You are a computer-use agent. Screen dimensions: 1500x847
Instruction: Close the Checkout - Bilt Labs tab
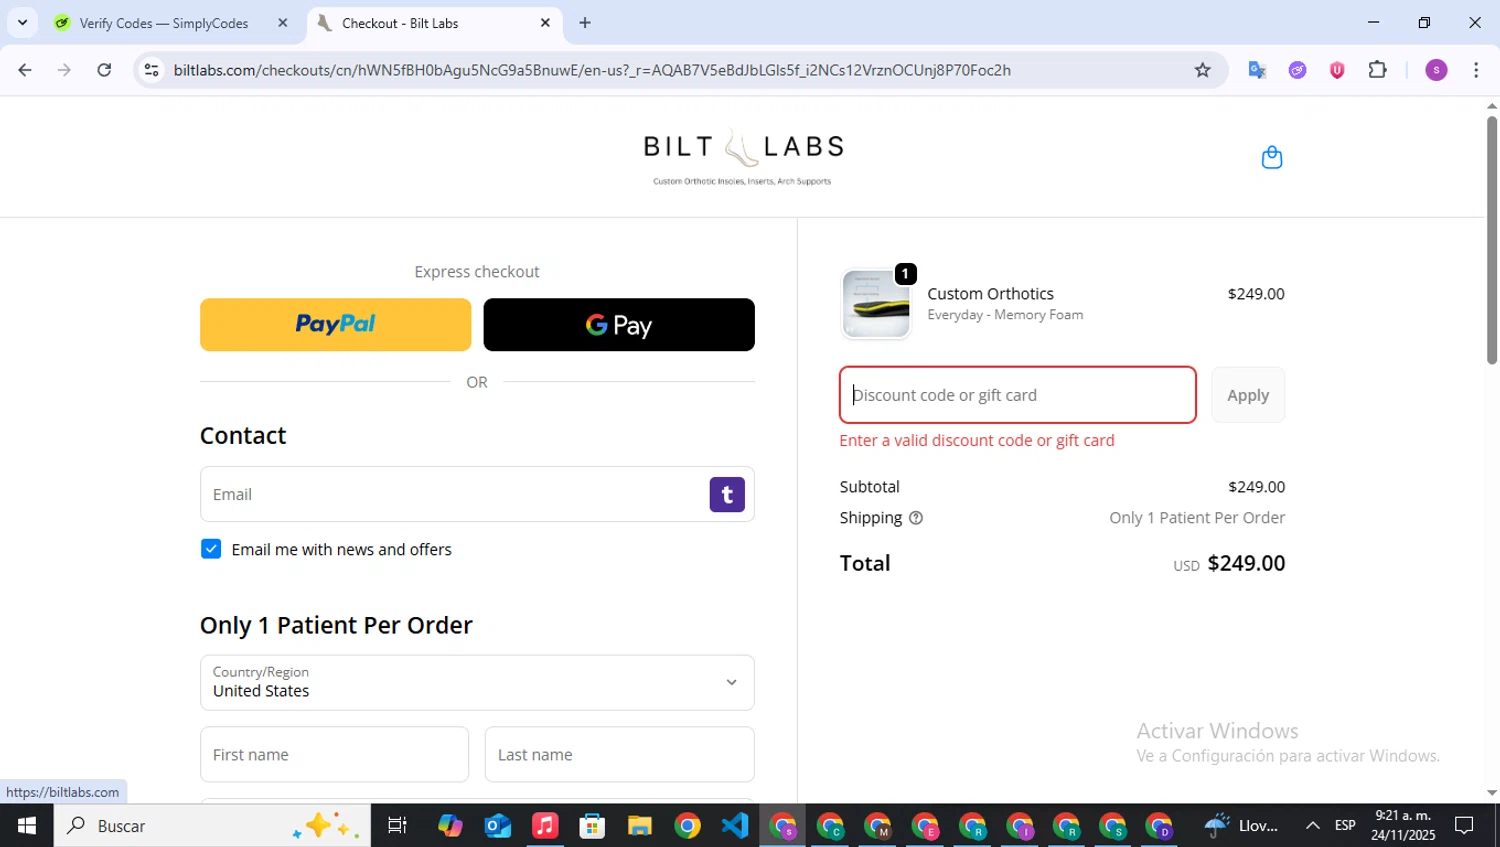tap(545, 23)
